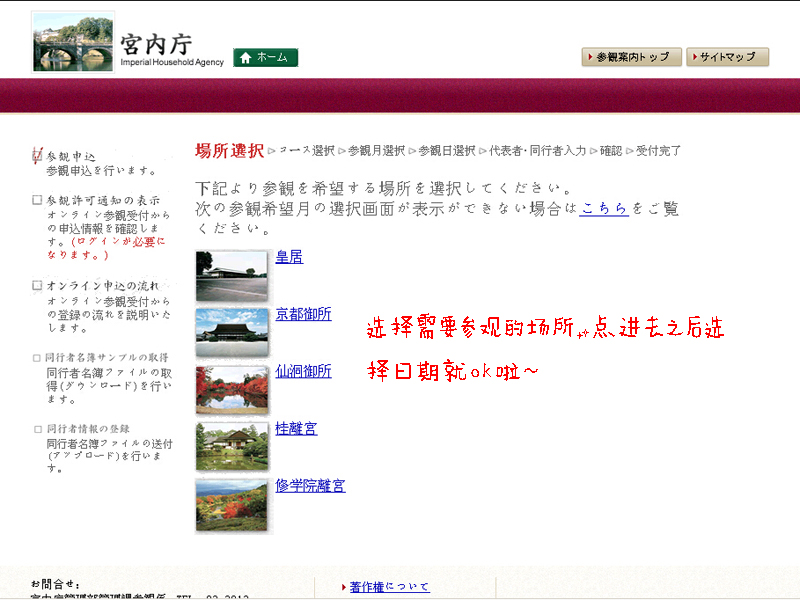Screen dimensions: 800x600
Task: Click the 修学院離宮 garden thumbnail
Action: point(232,505)
